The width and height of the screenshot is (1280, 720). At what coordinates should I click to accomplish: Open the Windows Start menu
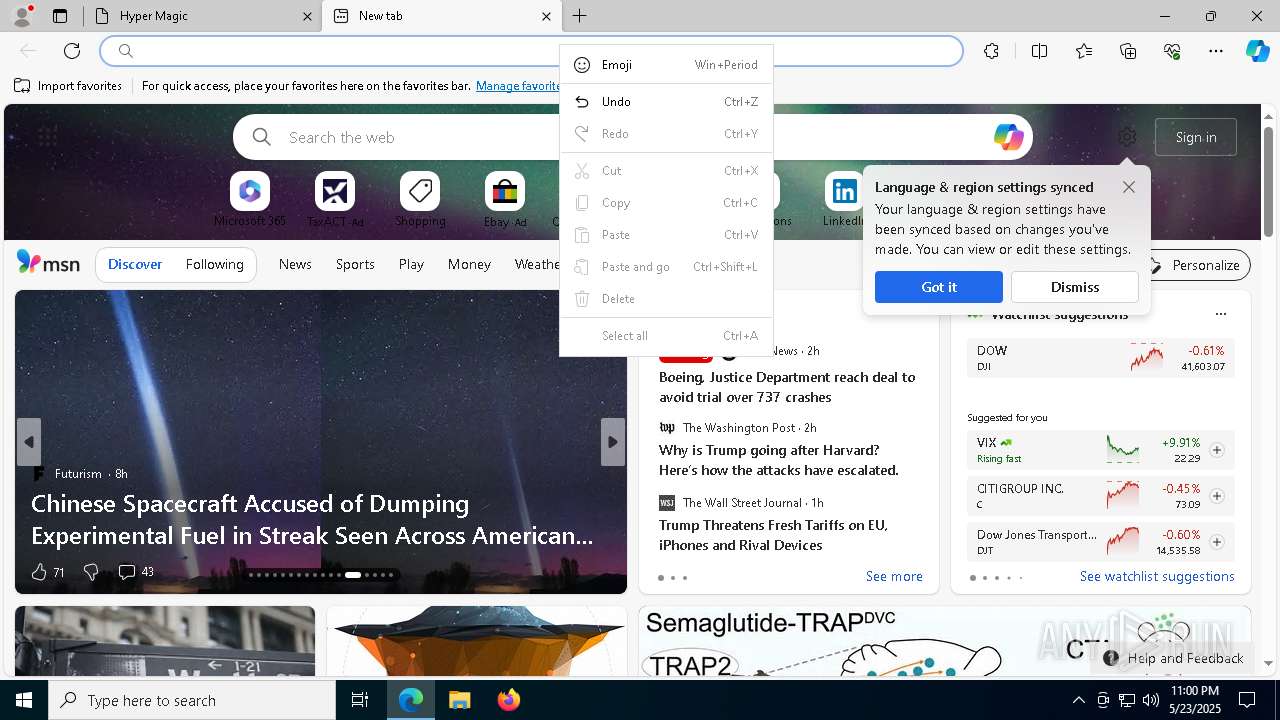[x=24, y=700]
